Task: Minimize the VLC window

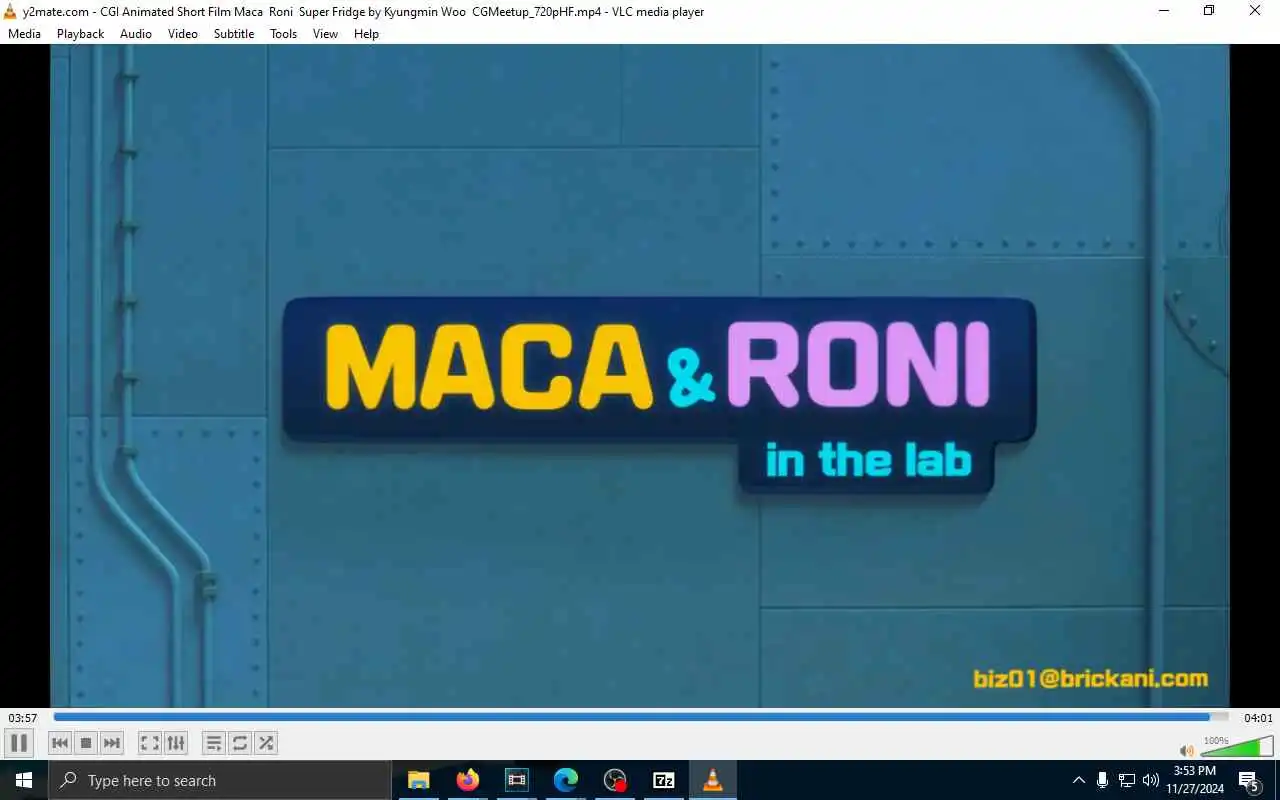Action: click(x=1164, y=11)
